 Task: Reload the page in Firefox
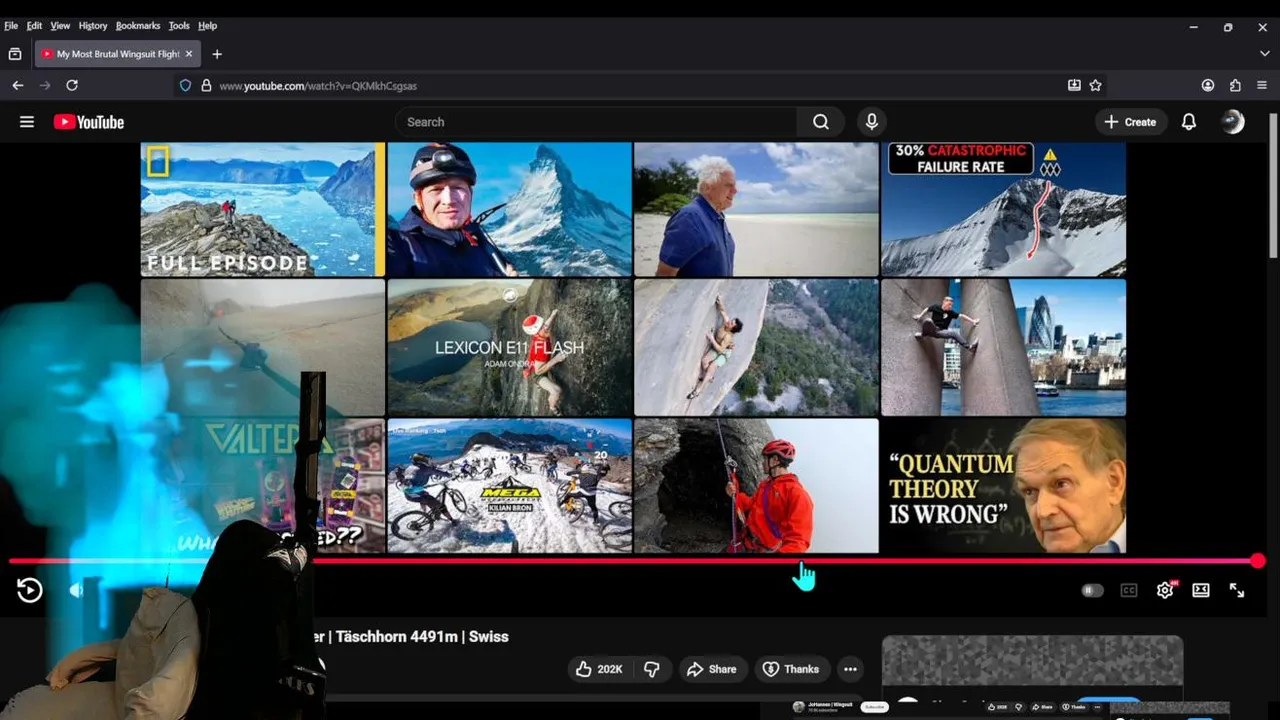[x=72, y=86]
